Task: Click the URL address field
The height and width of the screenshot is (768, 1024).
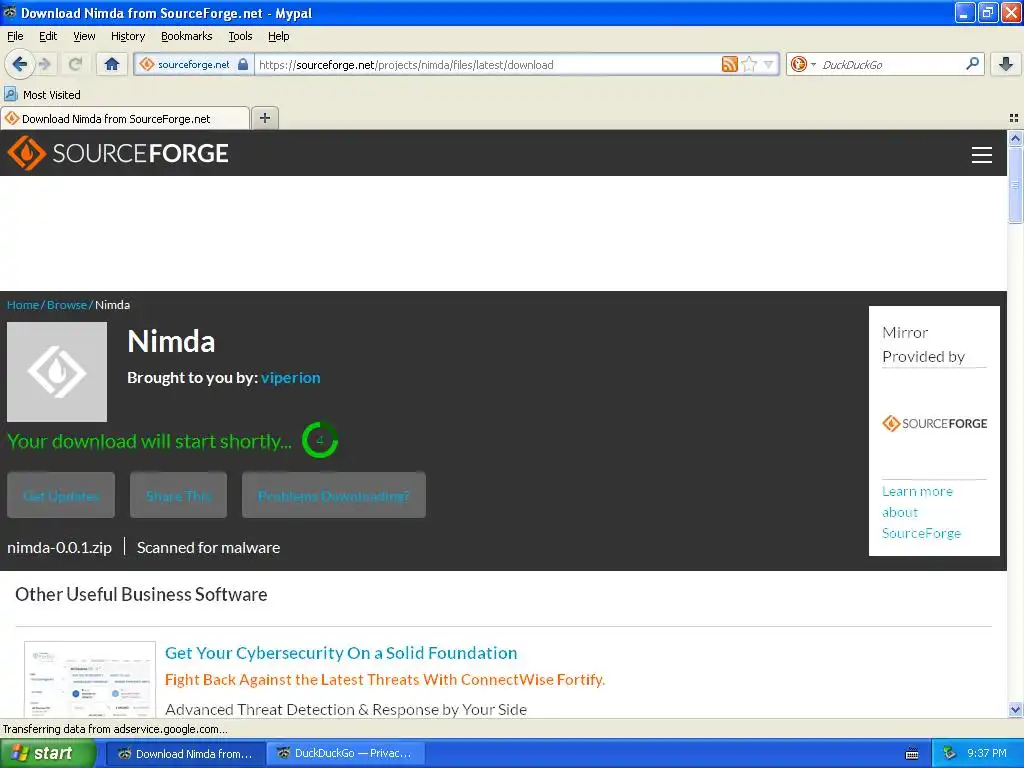Action: pos(487,64)
